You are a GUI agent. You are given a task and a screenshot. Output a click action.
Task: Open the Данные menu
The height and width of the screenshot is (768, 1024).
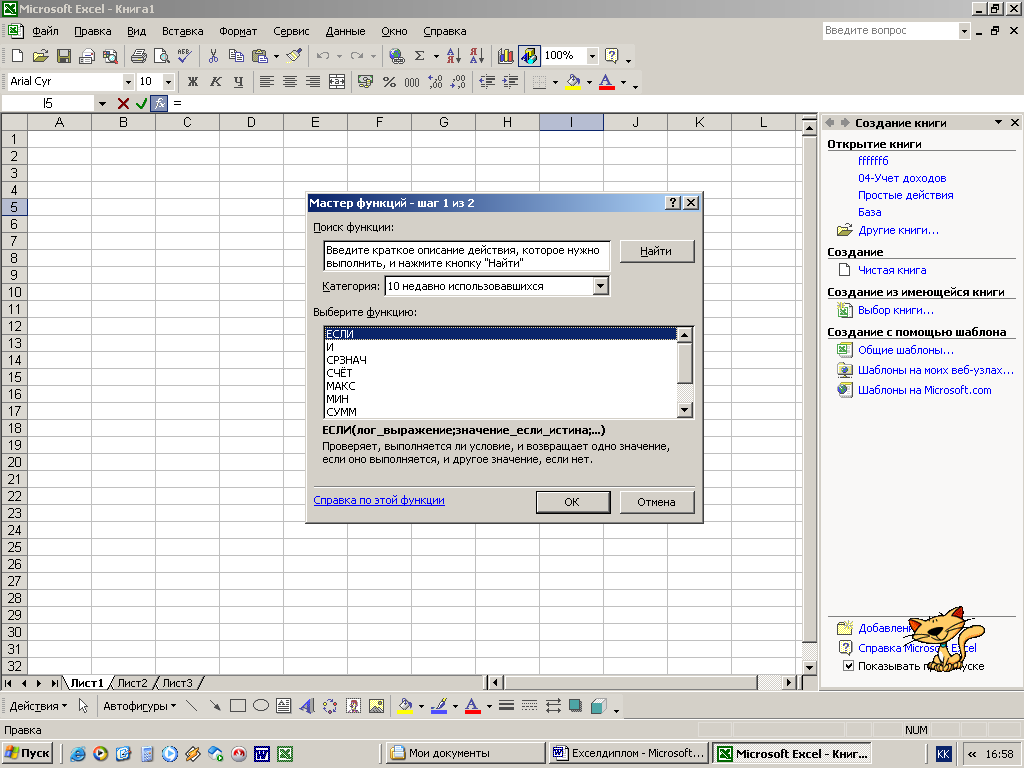click(345, 31)
